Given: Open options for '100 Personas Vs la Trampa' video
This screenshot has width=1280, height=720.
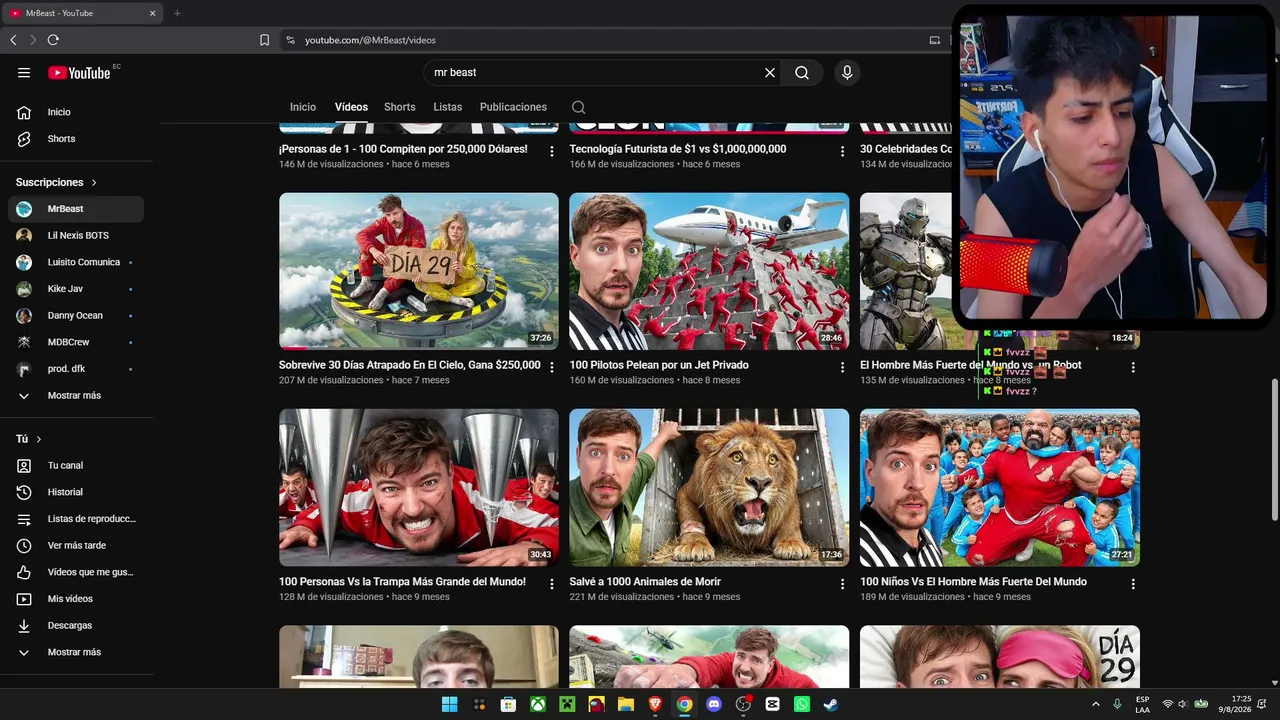Looking at the screenshot, I should point(551,584).
